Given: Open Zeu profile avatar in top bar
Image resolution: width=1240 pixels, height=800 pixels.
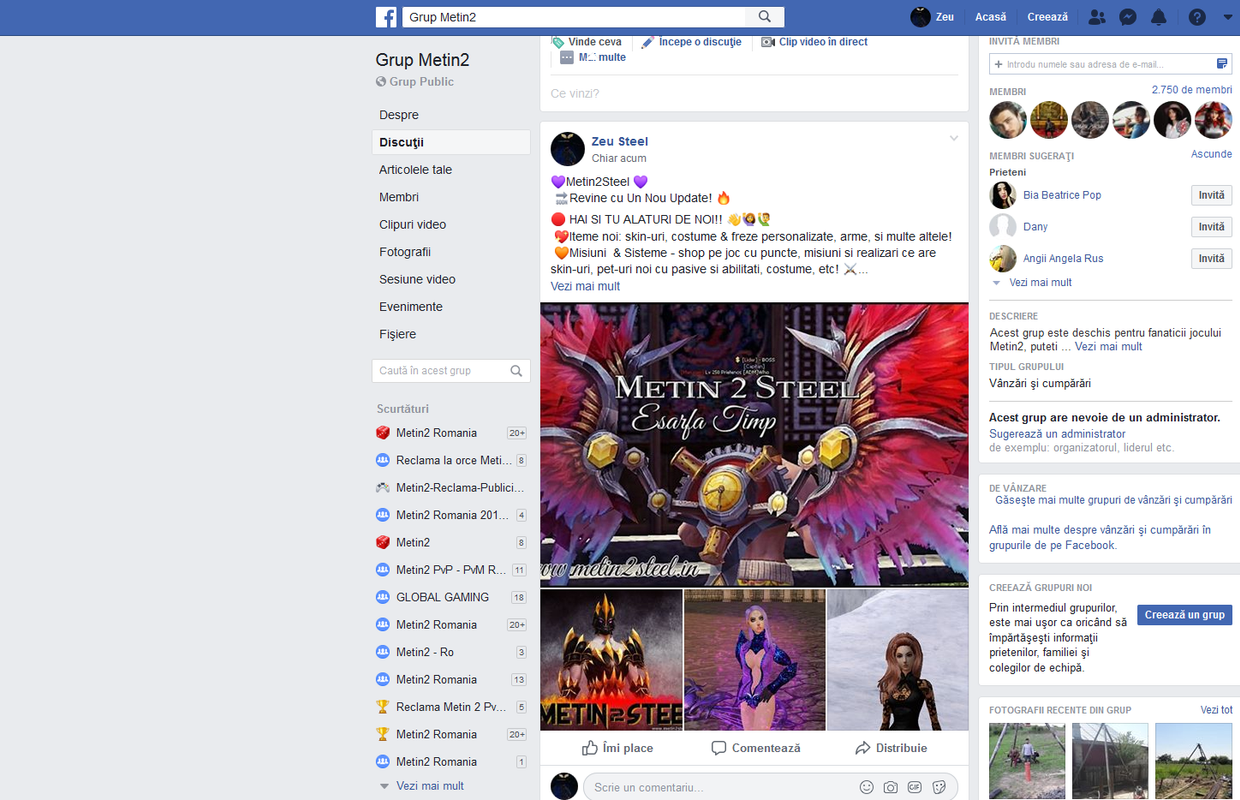Looking at the screenshot, I should click(920, 17).
